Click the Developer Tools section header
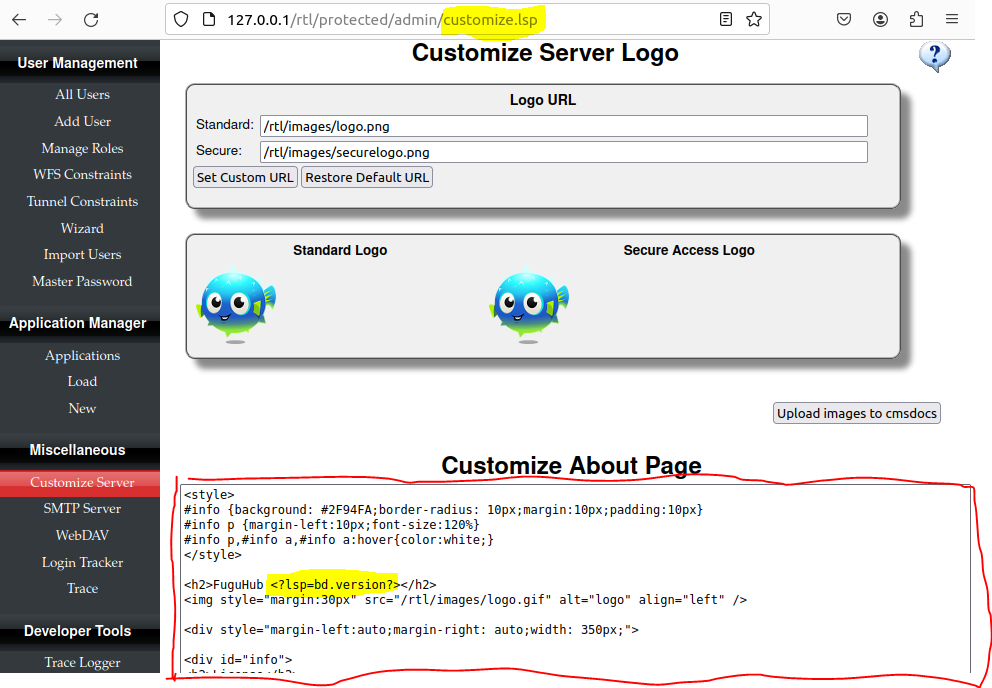The width and height of the screenshot is (992, 688). point(77,631)
